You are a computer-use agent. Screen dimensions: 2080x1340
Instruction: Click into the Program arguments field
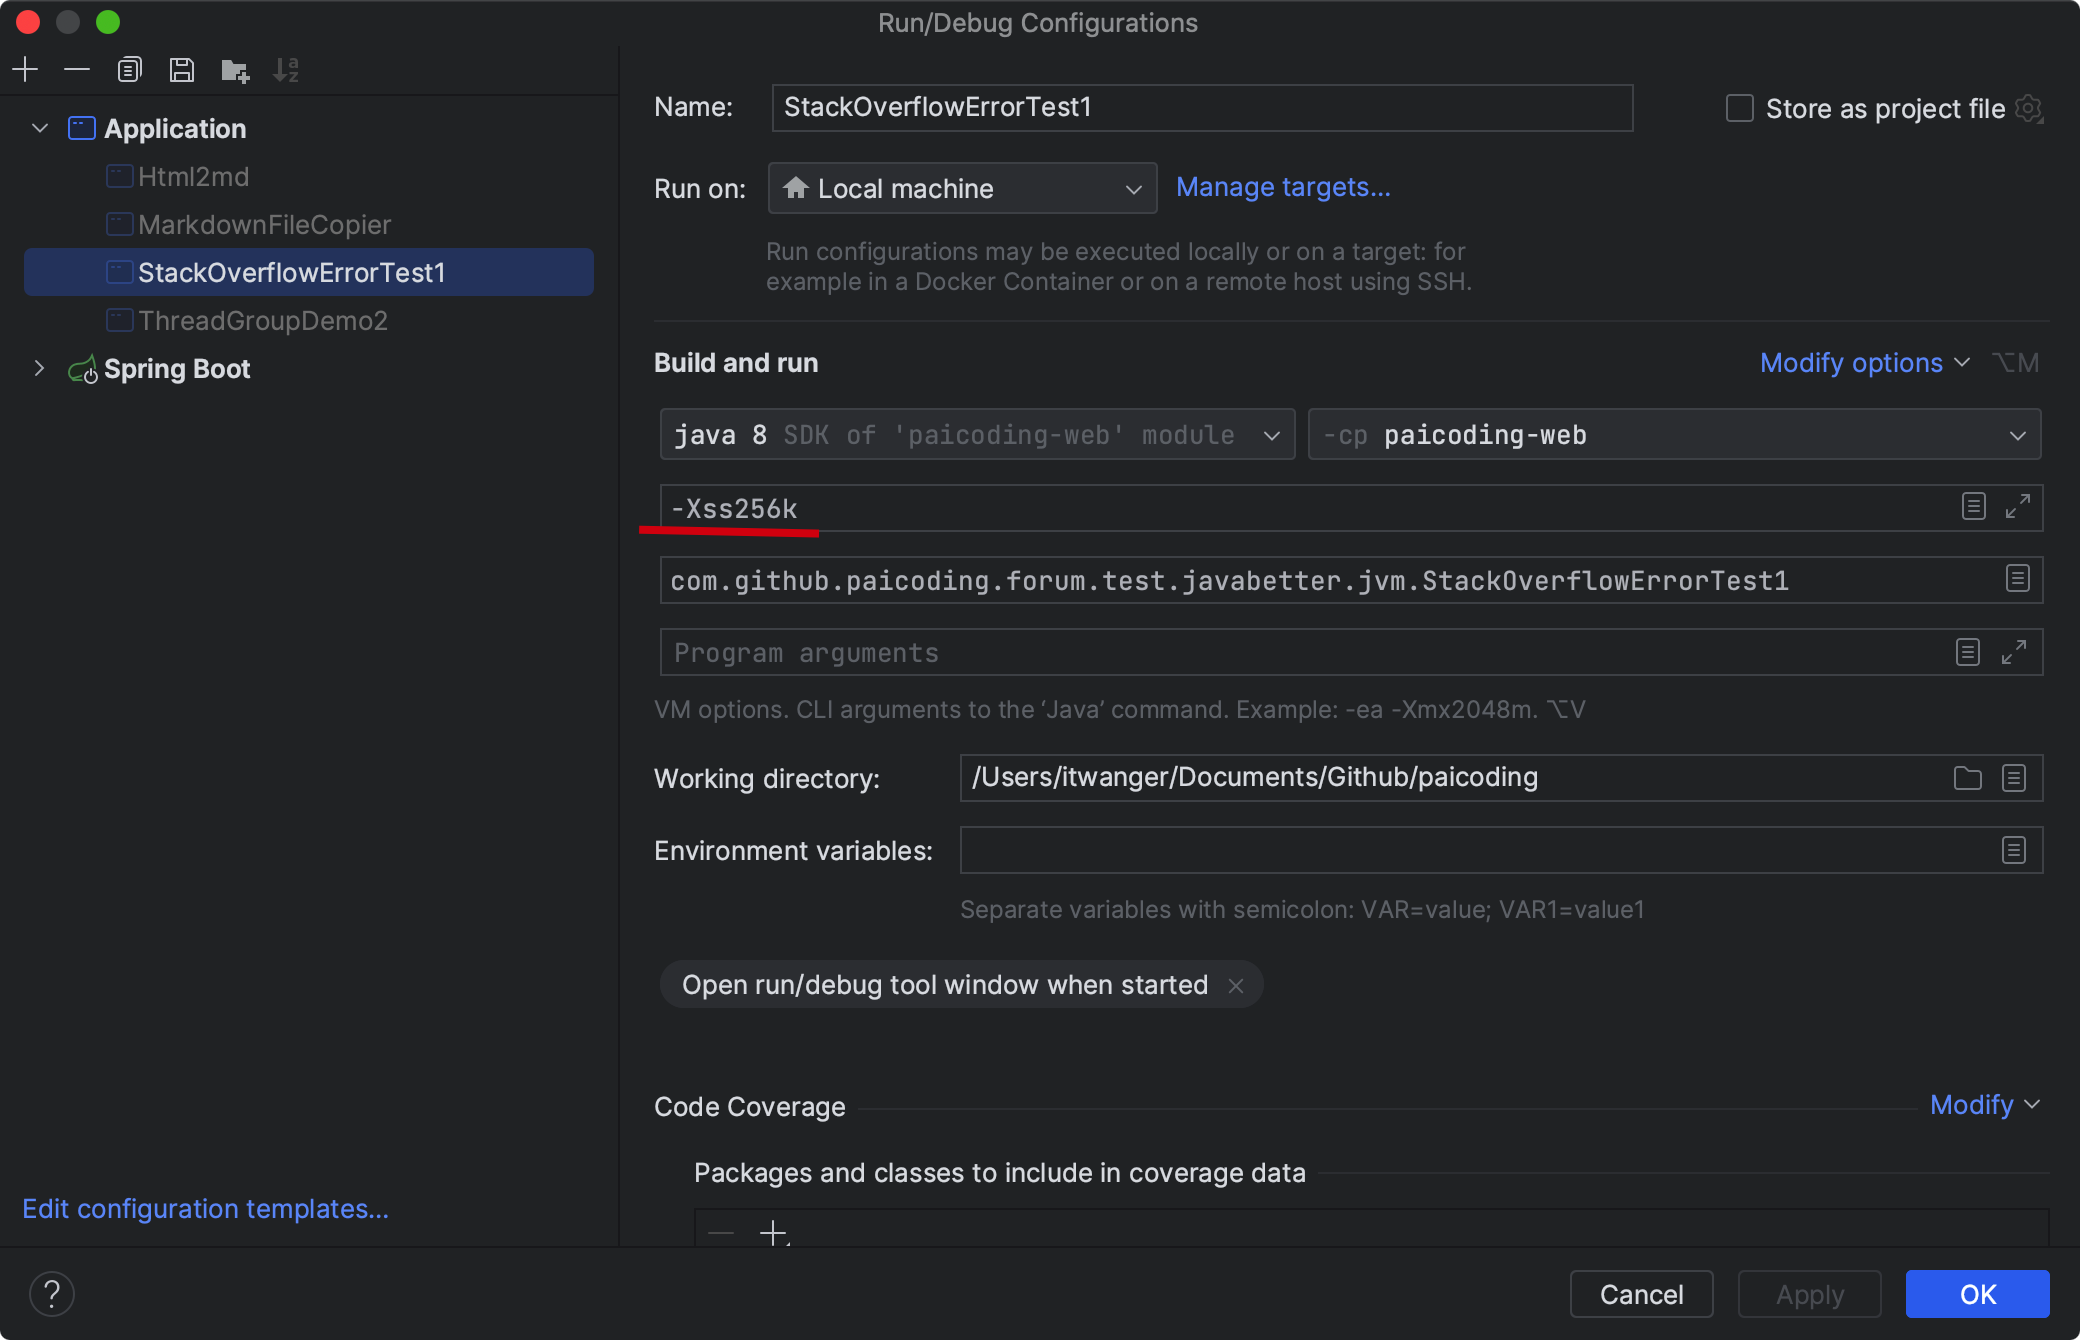pos(1300,653)
